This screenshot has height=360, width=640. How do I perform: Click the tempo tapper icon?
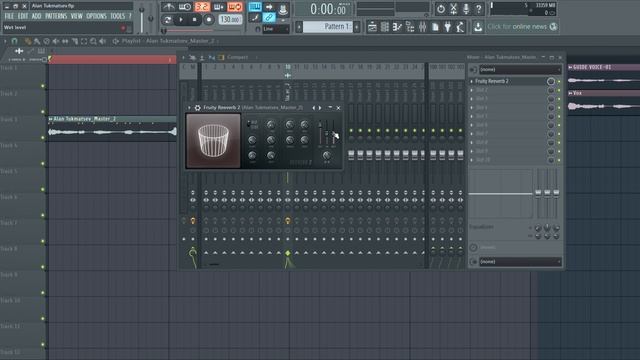(460, 27)
